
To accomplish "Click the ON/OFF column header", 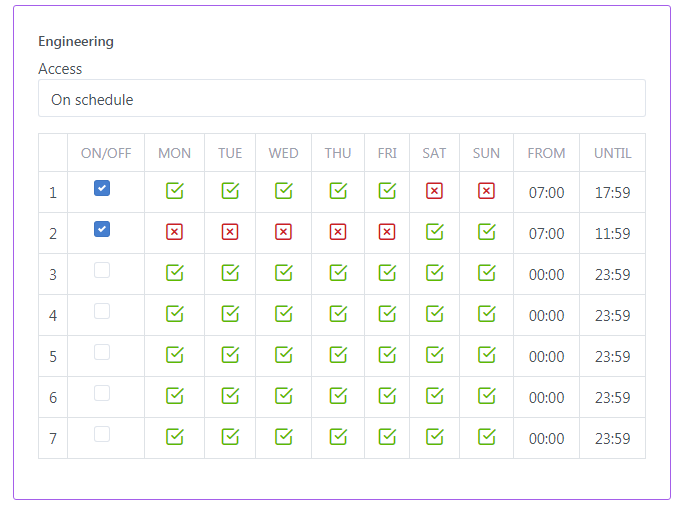I will coord(106,153).
